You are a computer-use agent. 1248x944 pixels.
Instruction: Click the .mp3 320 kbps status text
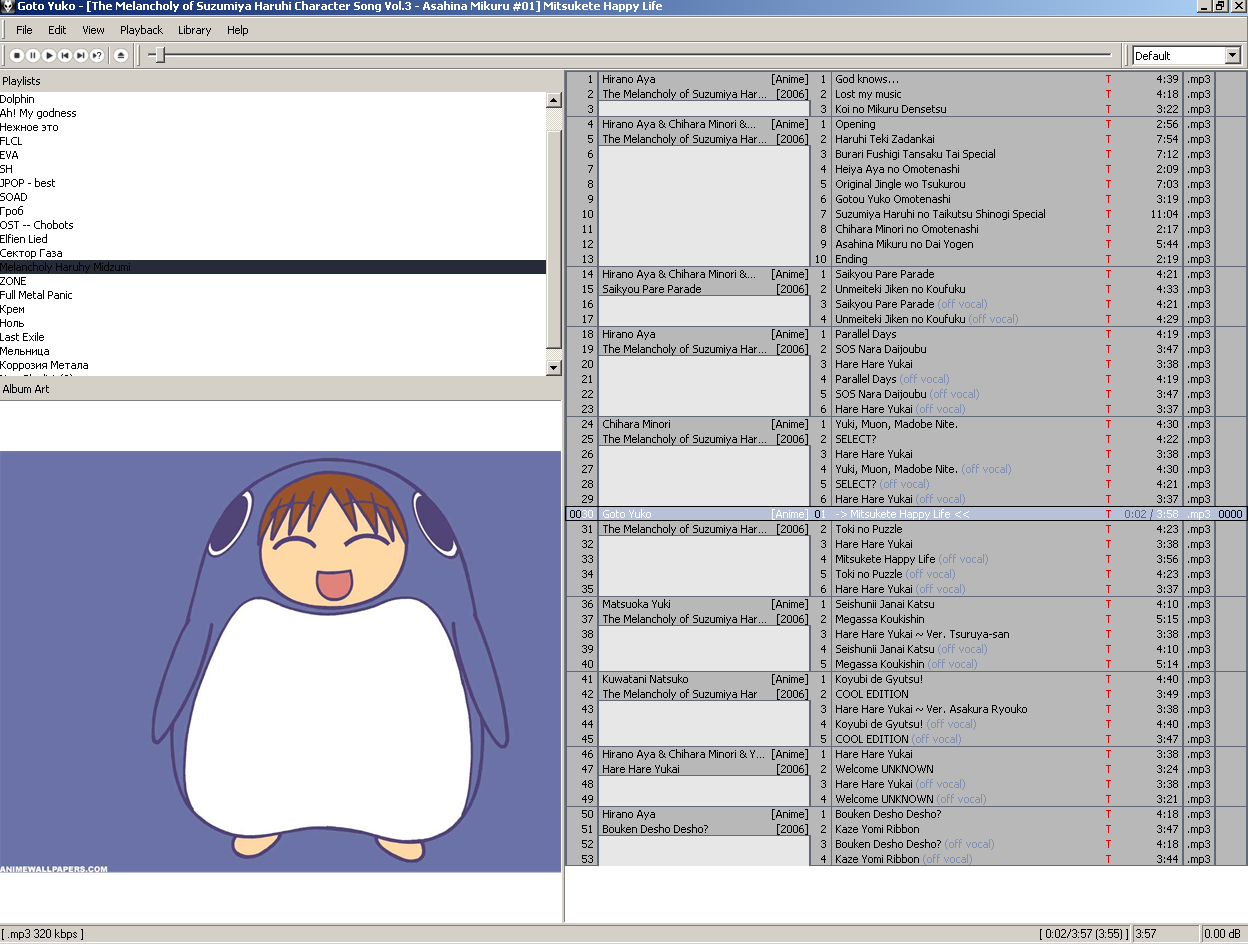pyautogui.click(x=43, y=934)
